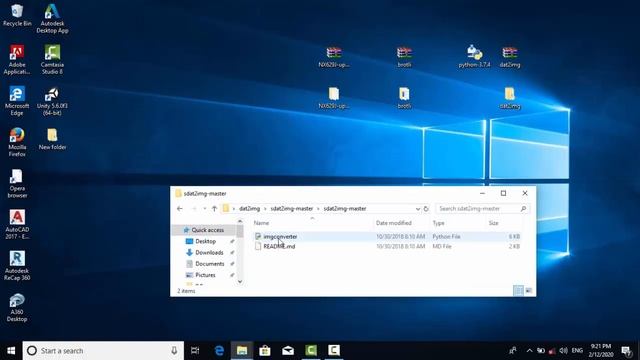Open Mail app from taskbar
Image resolution: width=640 pixels, height=360 pixels.
click(288, 351)
